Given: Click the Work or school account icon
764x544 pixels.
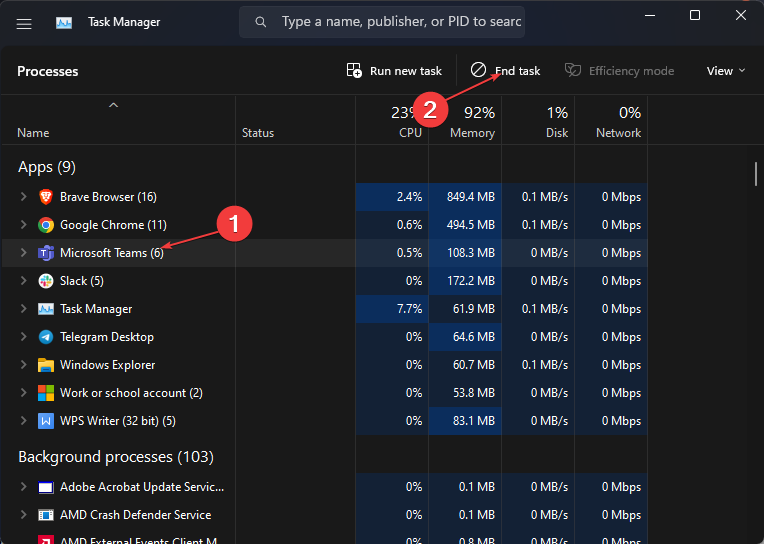Looking at the screenshot, I should [x=46, y=393].
